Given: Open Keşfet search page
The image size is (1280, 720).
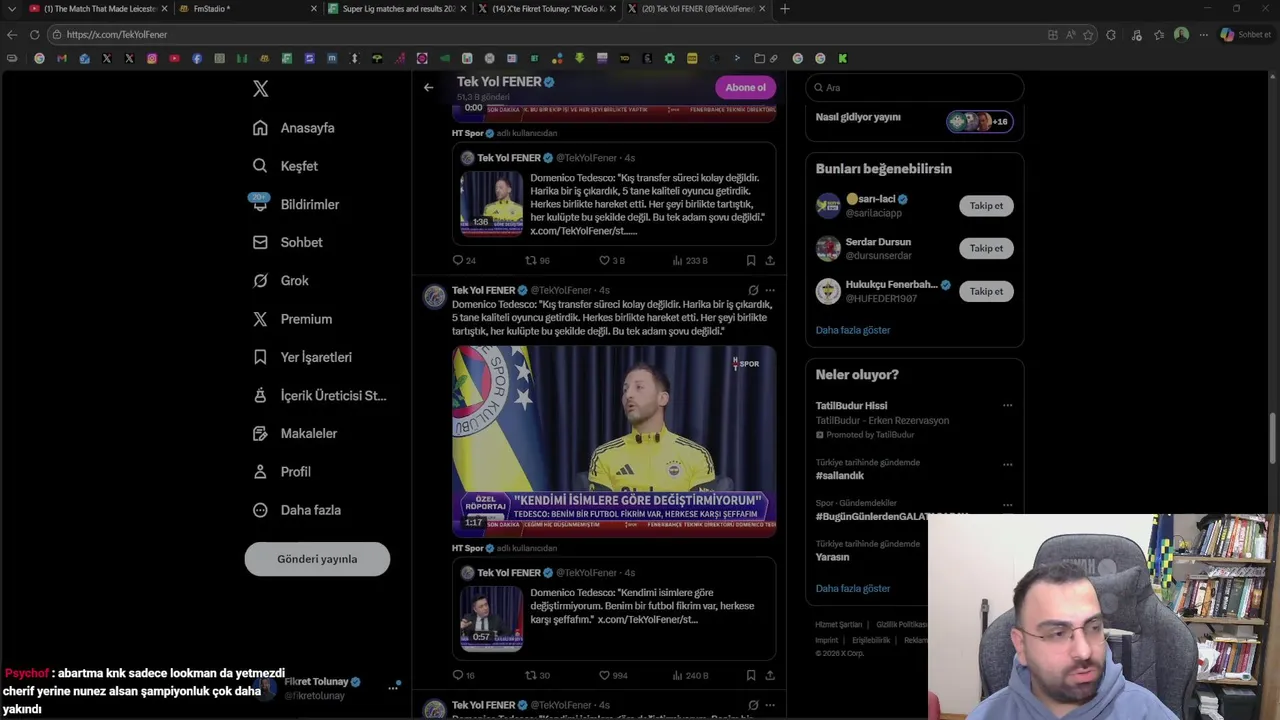Looking at the screenshot, I should click(x=285, y=166).
